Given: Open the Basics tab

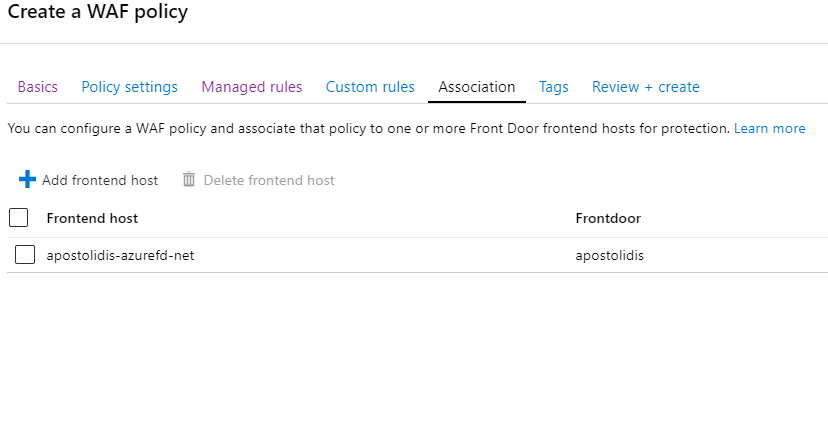Looking at the screenshot, I should coord(37,87).
